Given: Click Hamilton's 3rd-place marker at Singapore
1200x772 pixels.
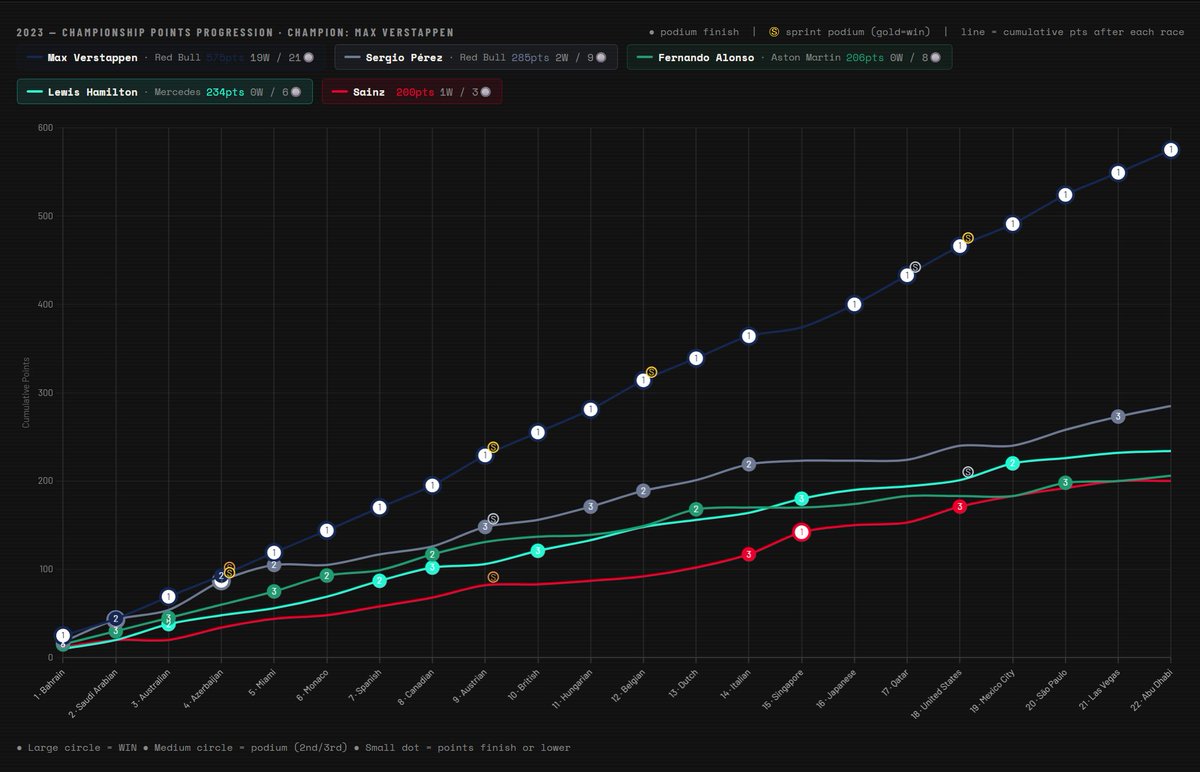Looking at the screenshot, I should [801, 498].
